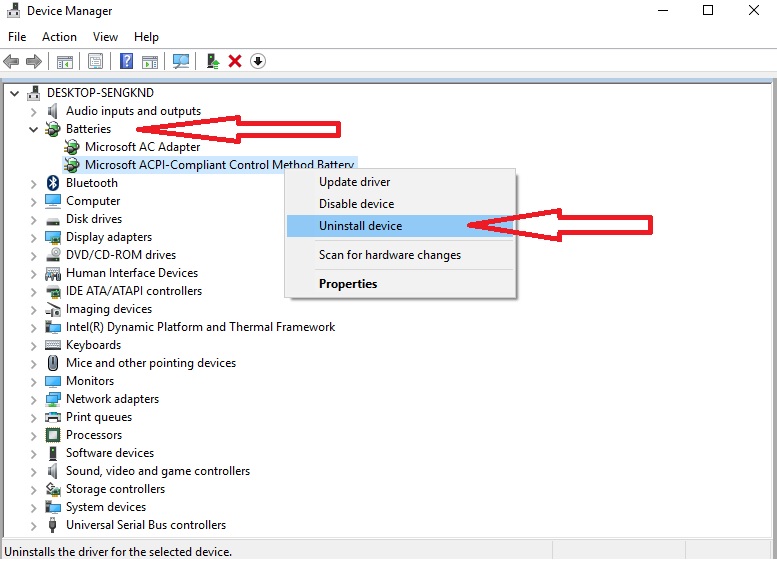Viewport: 777px width, 569px height.
Task: Click the Device Manager title bar icon
Action: pyautogui.click(x=13, y=10)
